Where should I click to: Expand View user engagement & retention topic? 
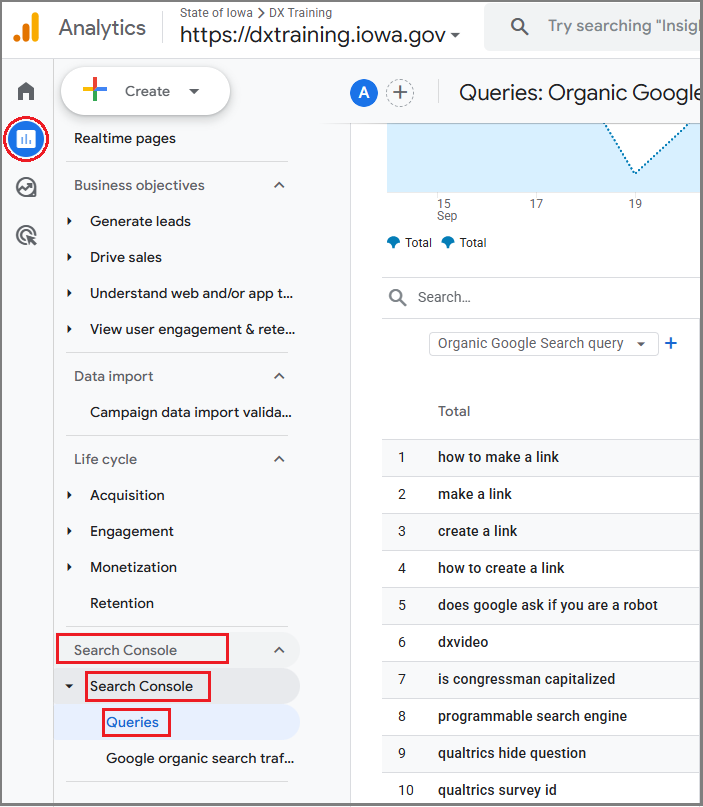[69, 329]
